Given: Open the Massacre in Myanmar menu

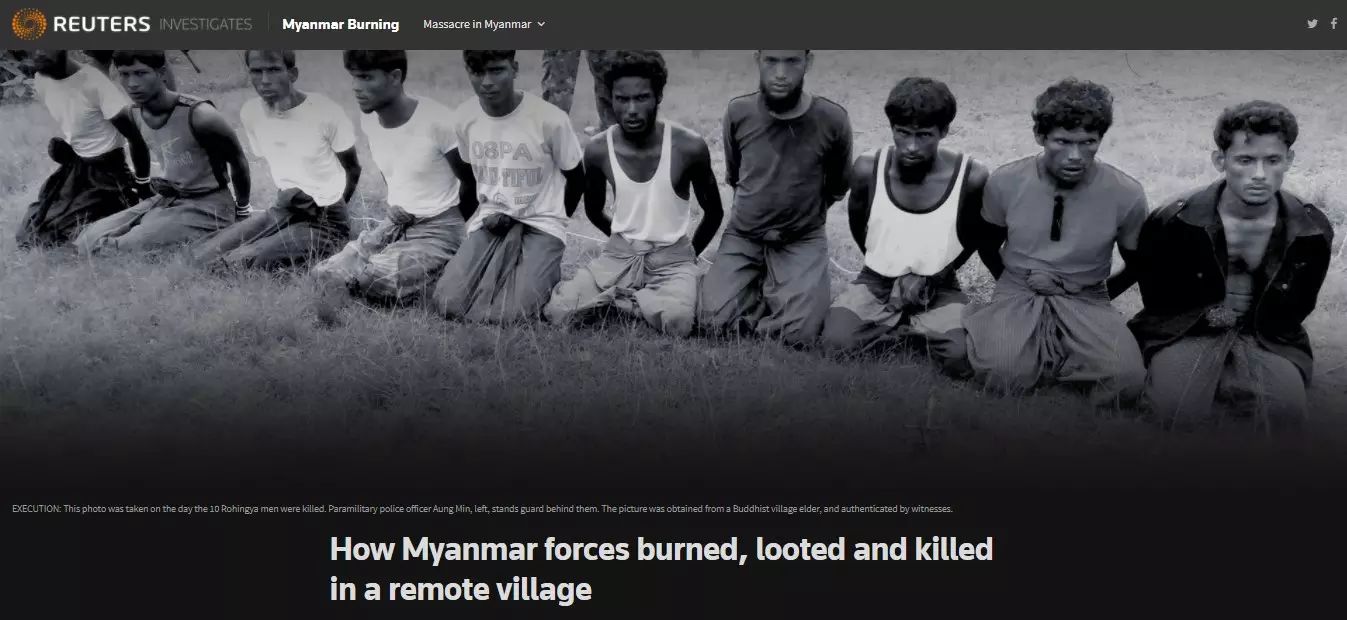Looking at the screenshot, I should 477,24.
